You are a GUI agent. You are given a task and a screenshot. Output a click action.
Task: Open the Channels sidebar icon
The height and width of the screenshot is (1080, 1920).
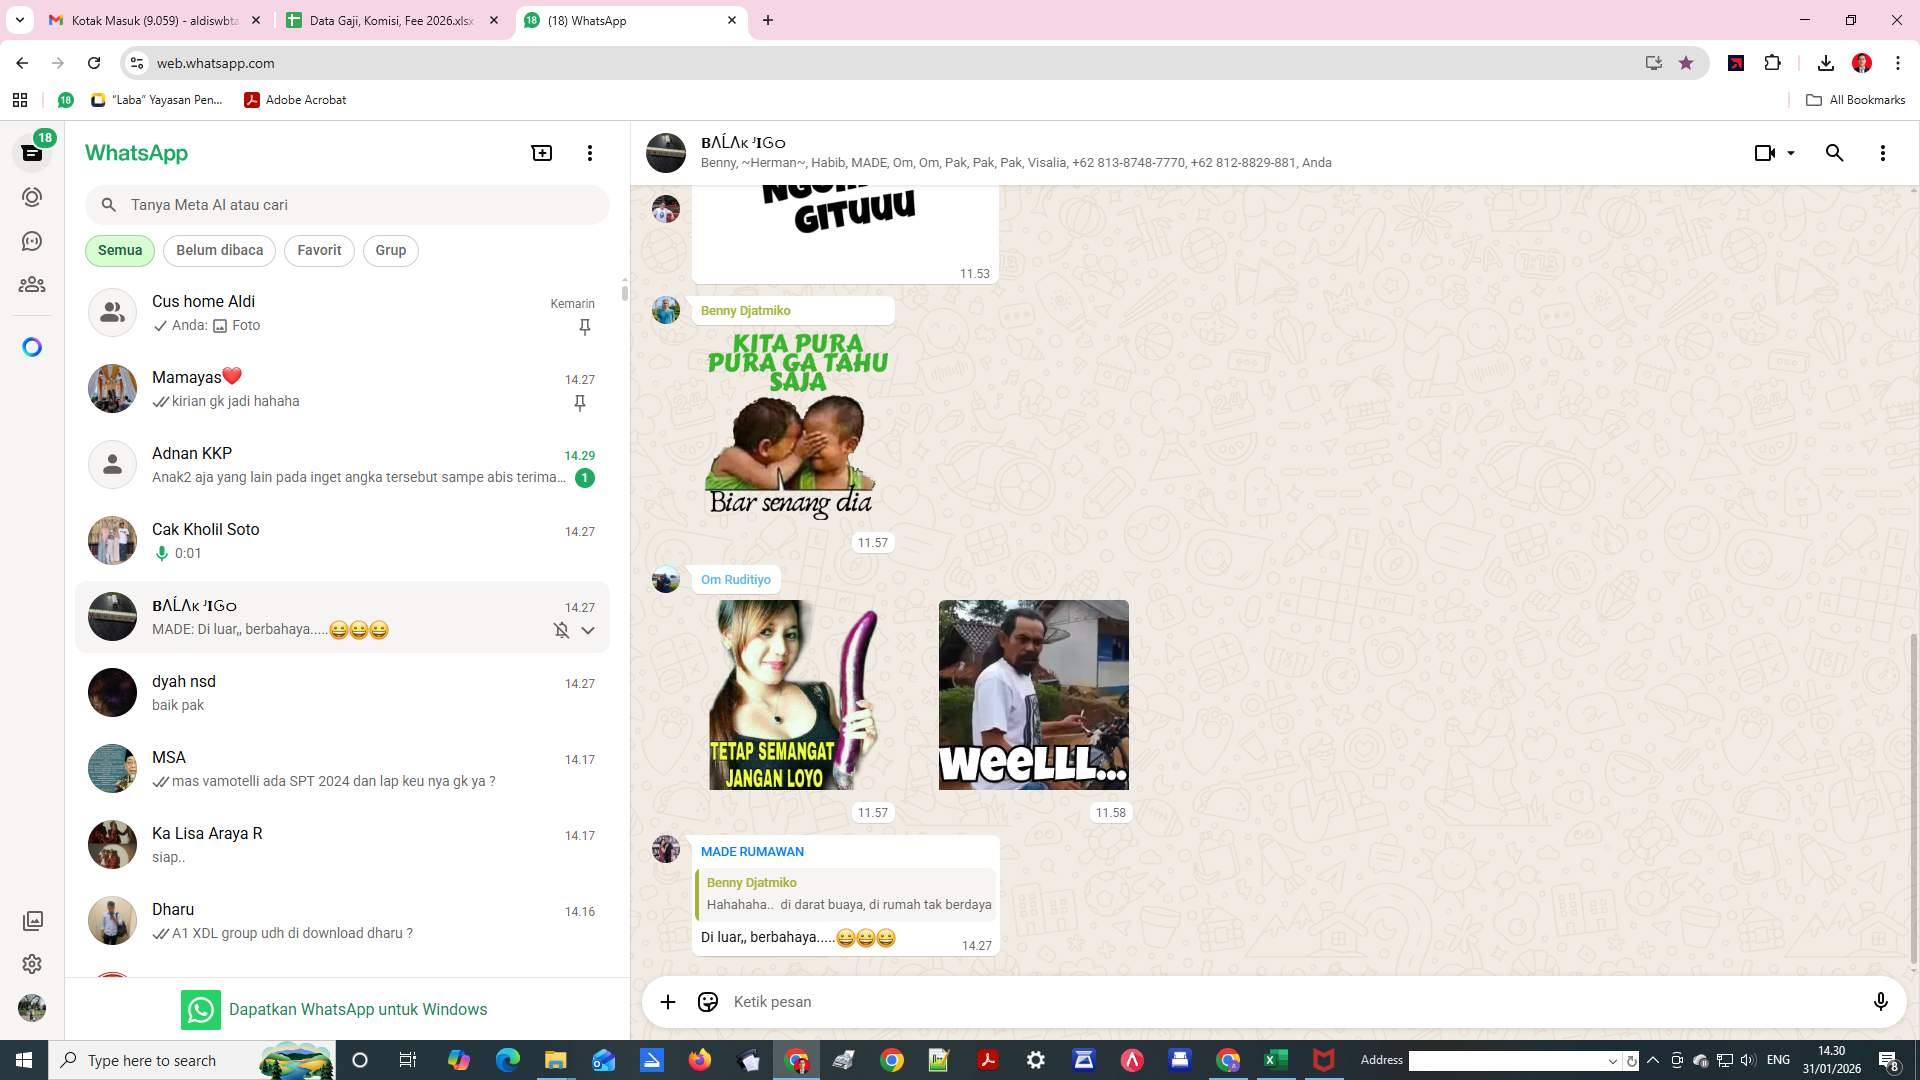pyautogui.click(x=32, y=241)
